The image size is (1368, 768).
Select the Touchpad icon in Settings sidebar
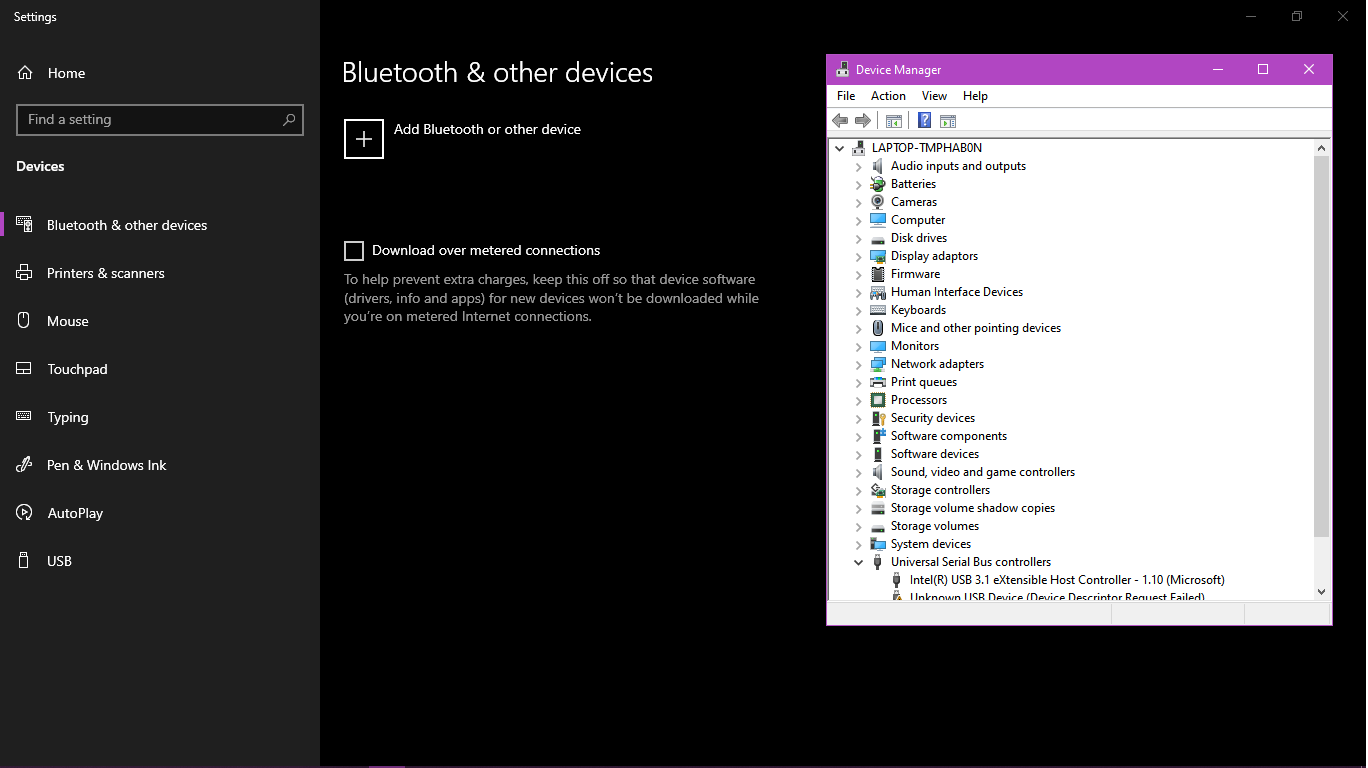click(22, 368)
